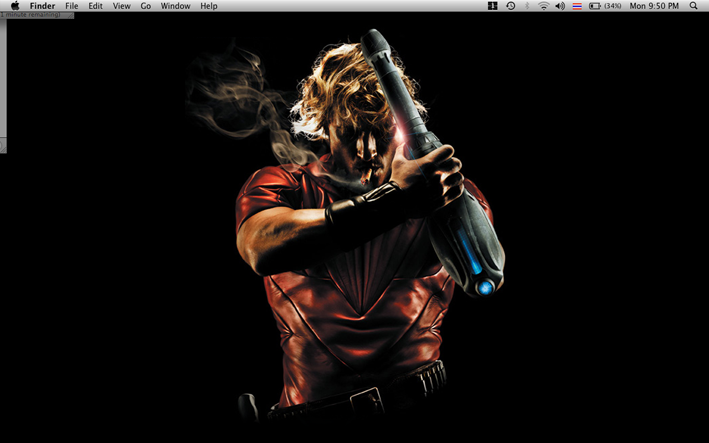Open the Help menu
This screenshot has height=443, width=709.
pyautogui.click(x=209, y=6)
